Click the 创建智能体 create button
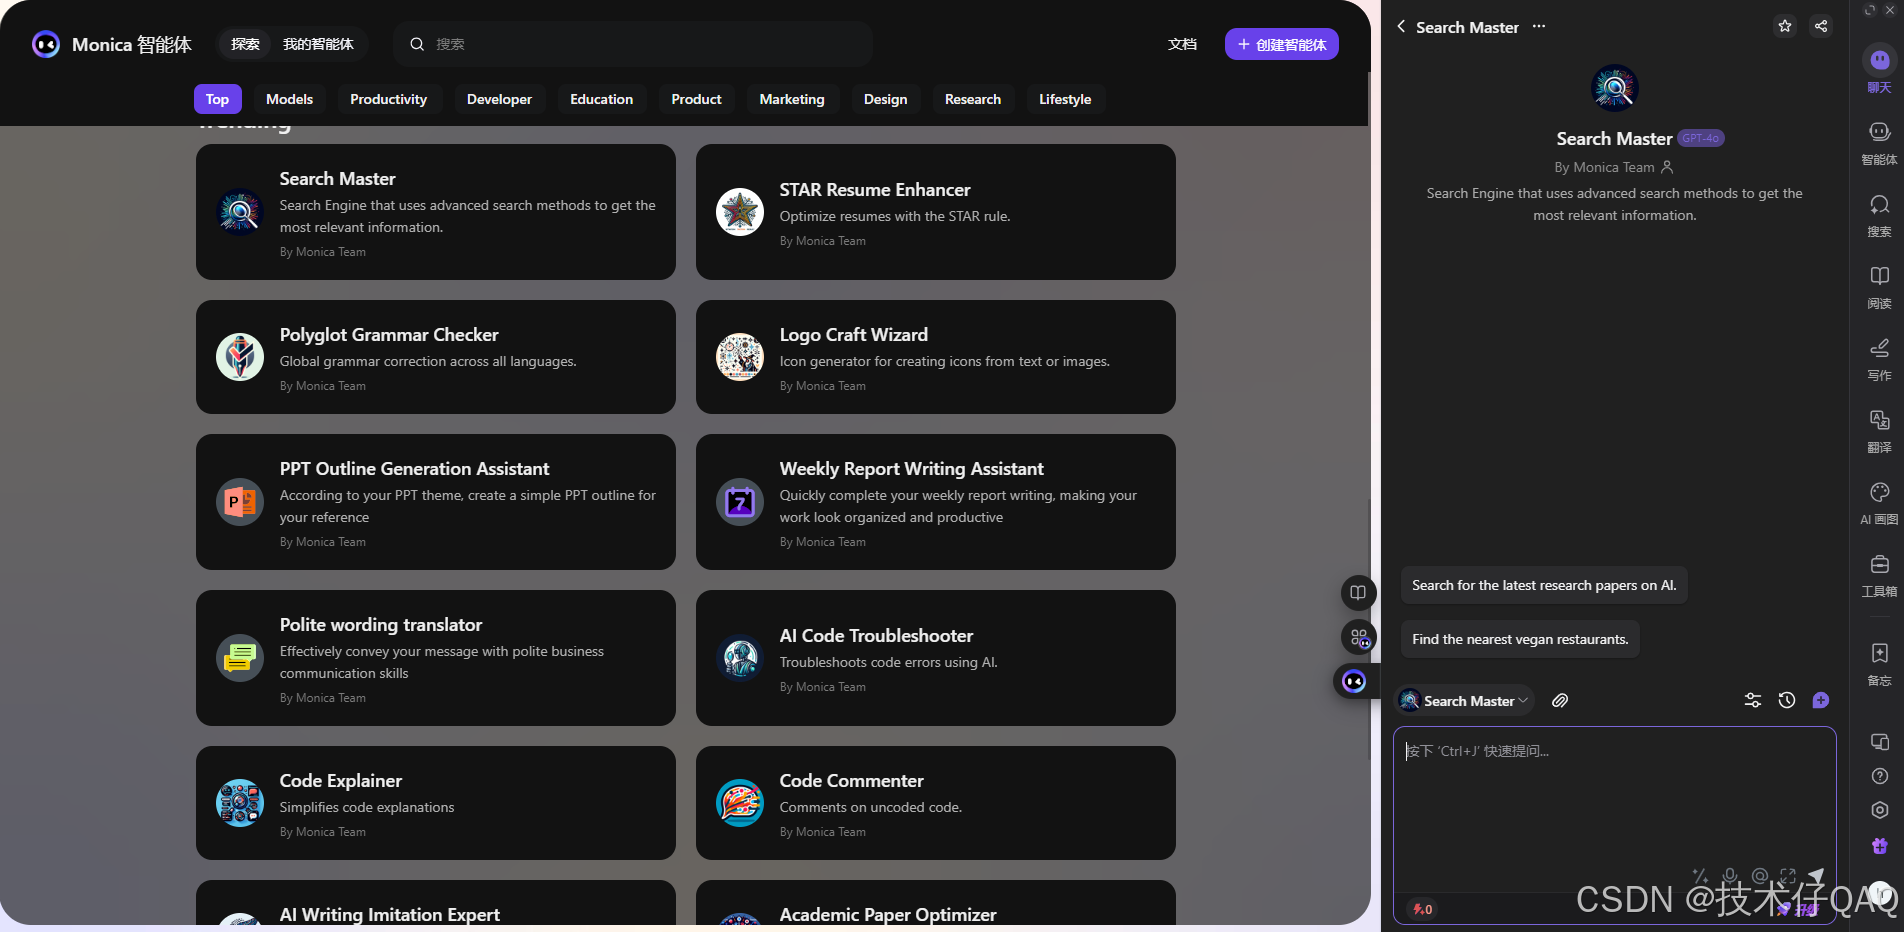 tap(1281, 44)
